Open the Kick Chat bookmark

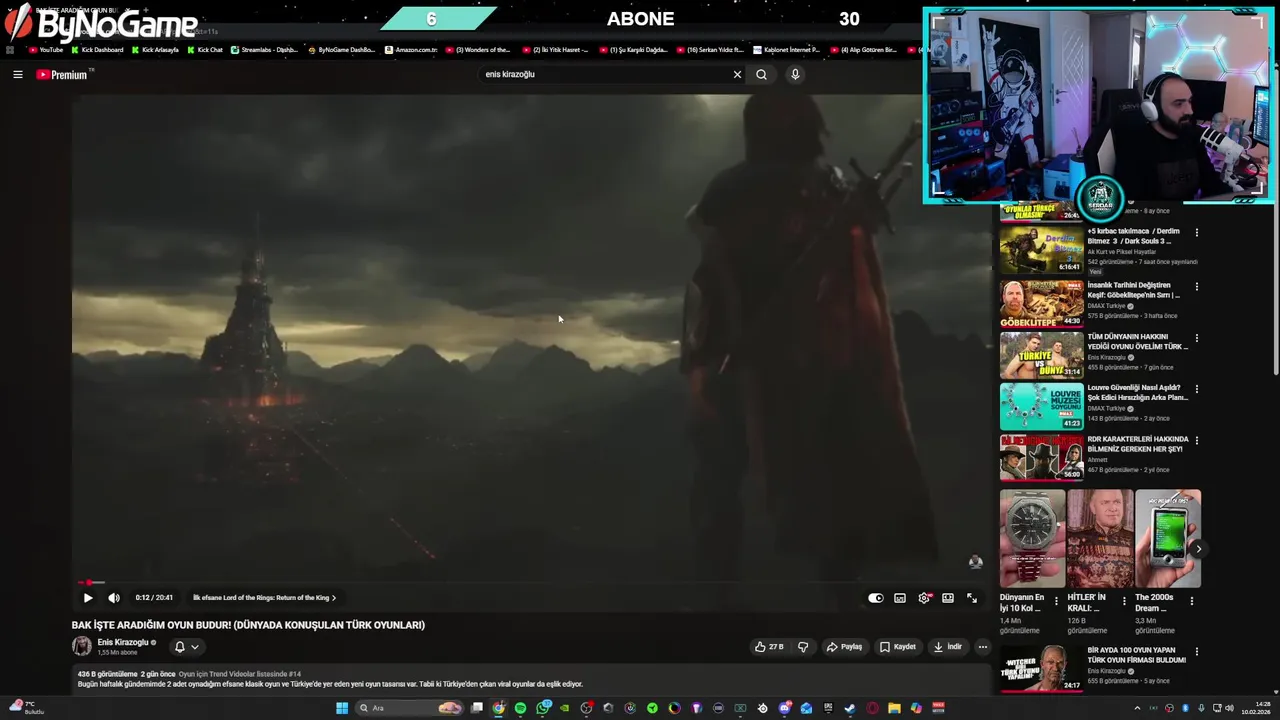205,50
